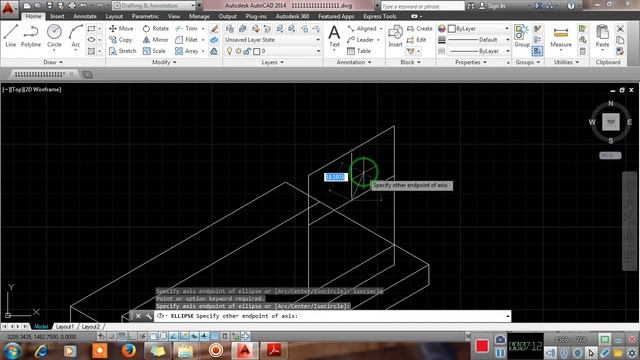
Task: Click the block Edit button
Action: (417, 40)
